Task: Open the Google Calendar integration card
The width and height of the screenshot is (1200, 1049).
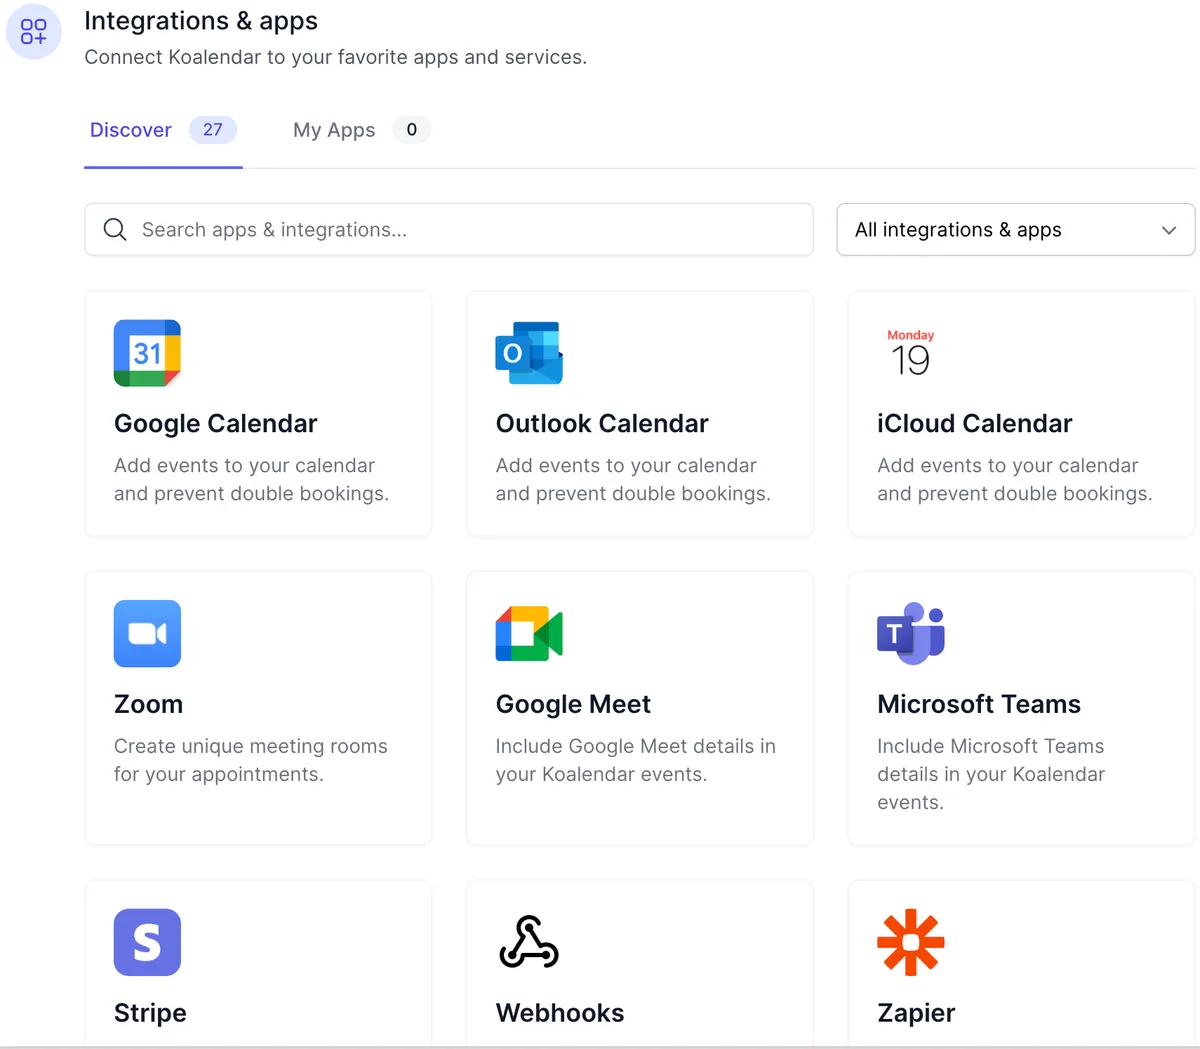Action: click(x=258, y=413)
